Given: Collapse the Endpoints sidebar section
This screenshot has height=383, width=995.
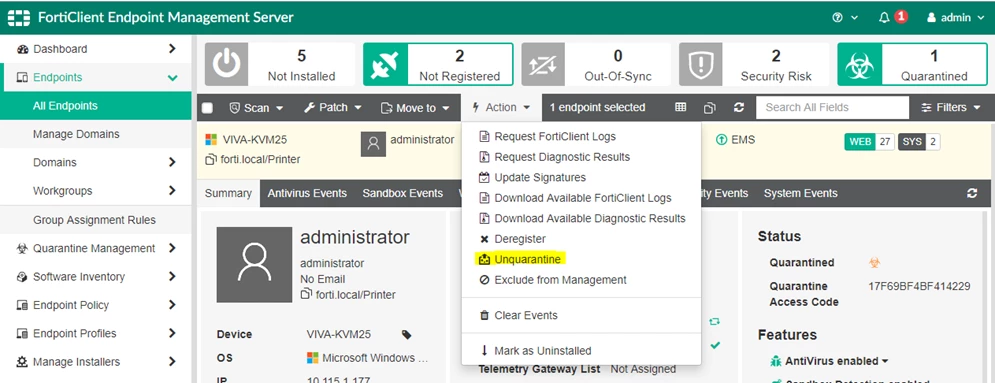Looking at the screenshot, I should point(172,77).
